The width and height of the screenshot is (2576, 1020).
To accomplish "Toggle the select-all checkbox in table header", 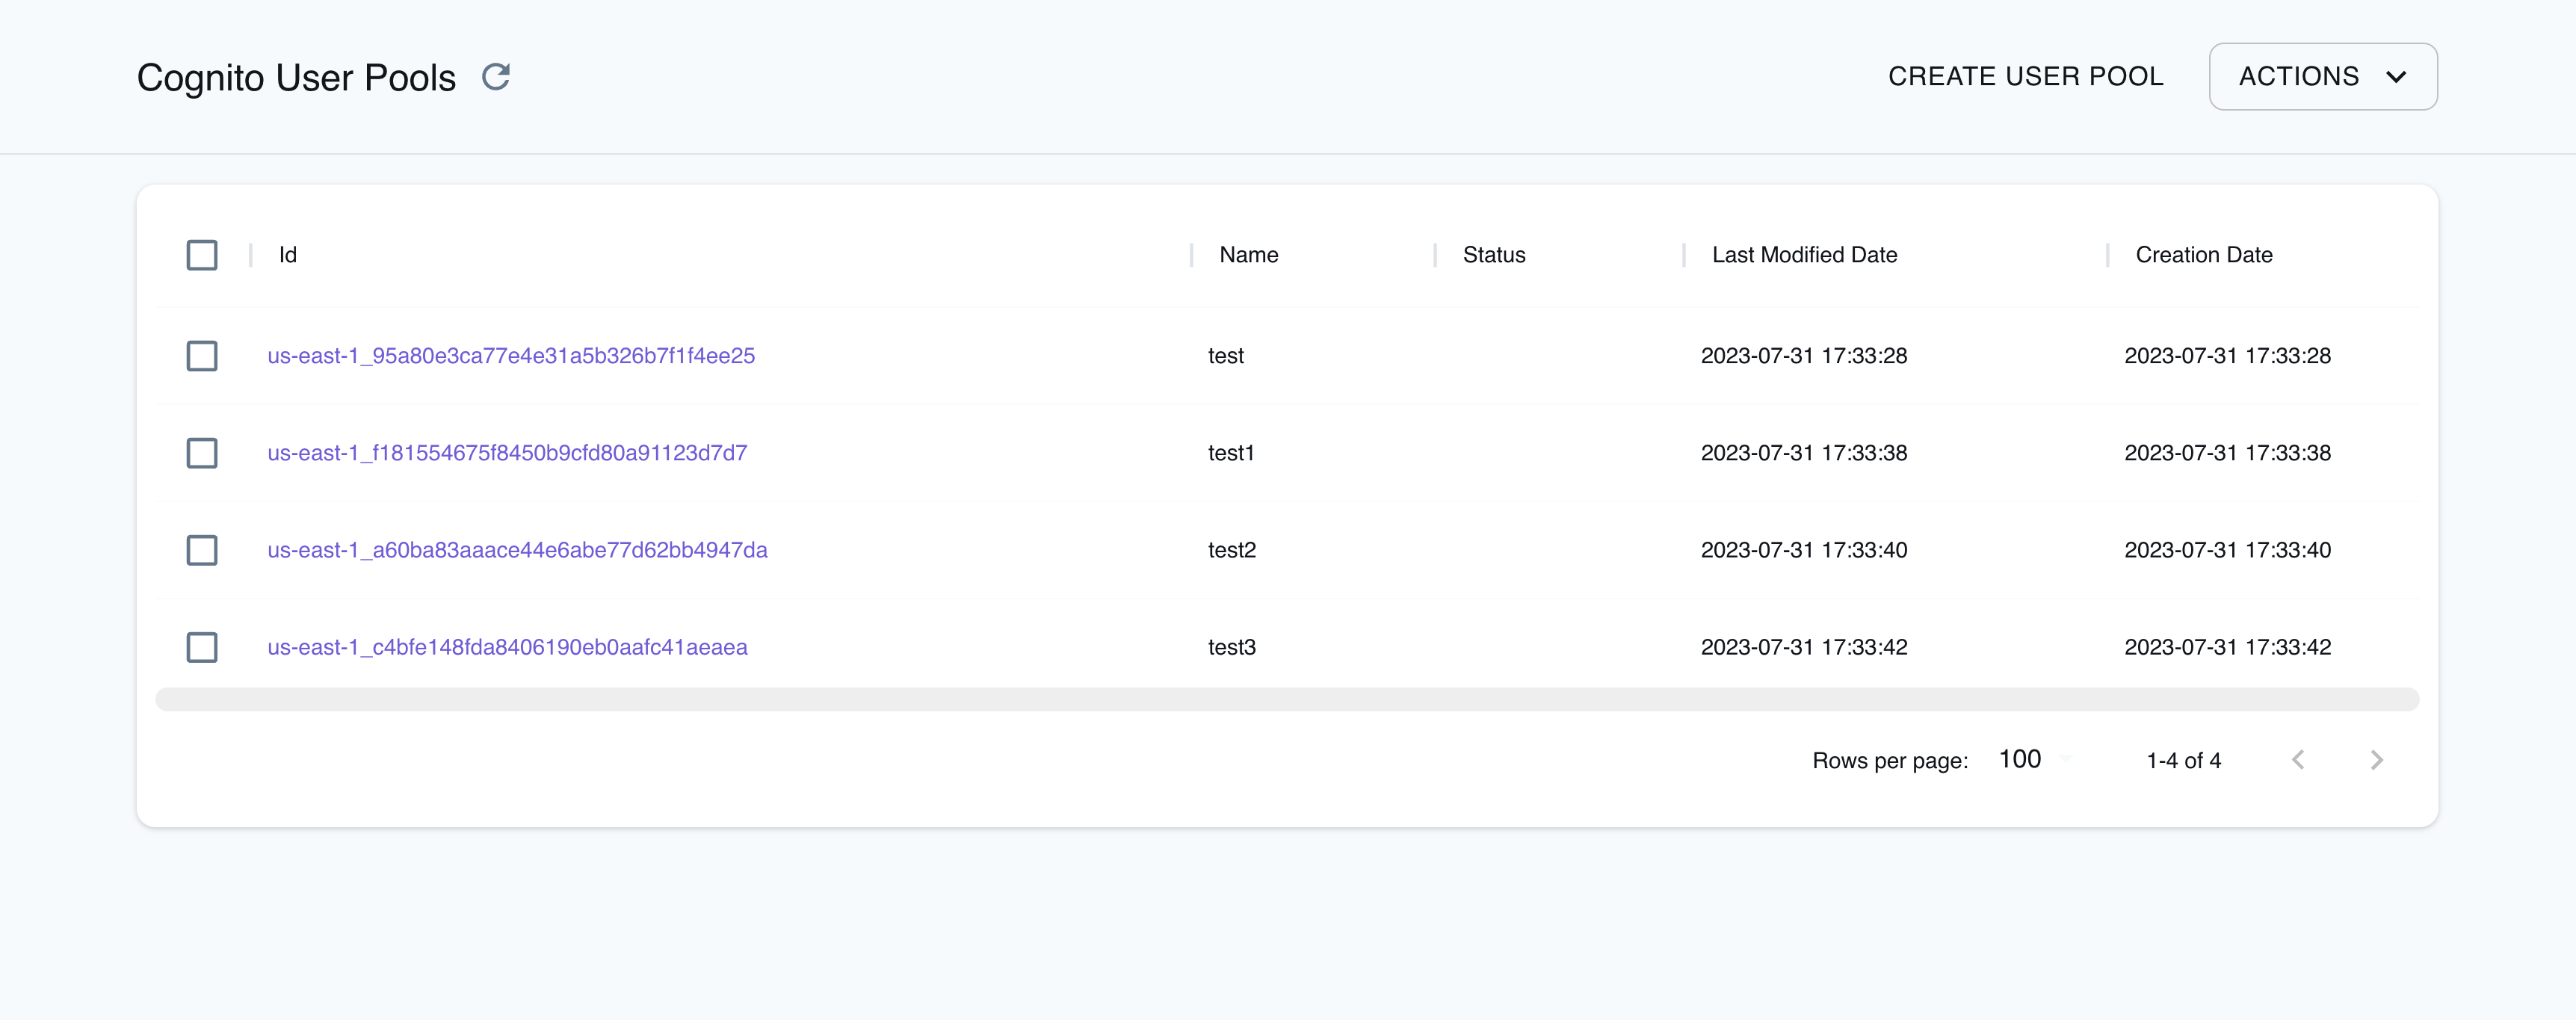I will [x=202, y=255].
